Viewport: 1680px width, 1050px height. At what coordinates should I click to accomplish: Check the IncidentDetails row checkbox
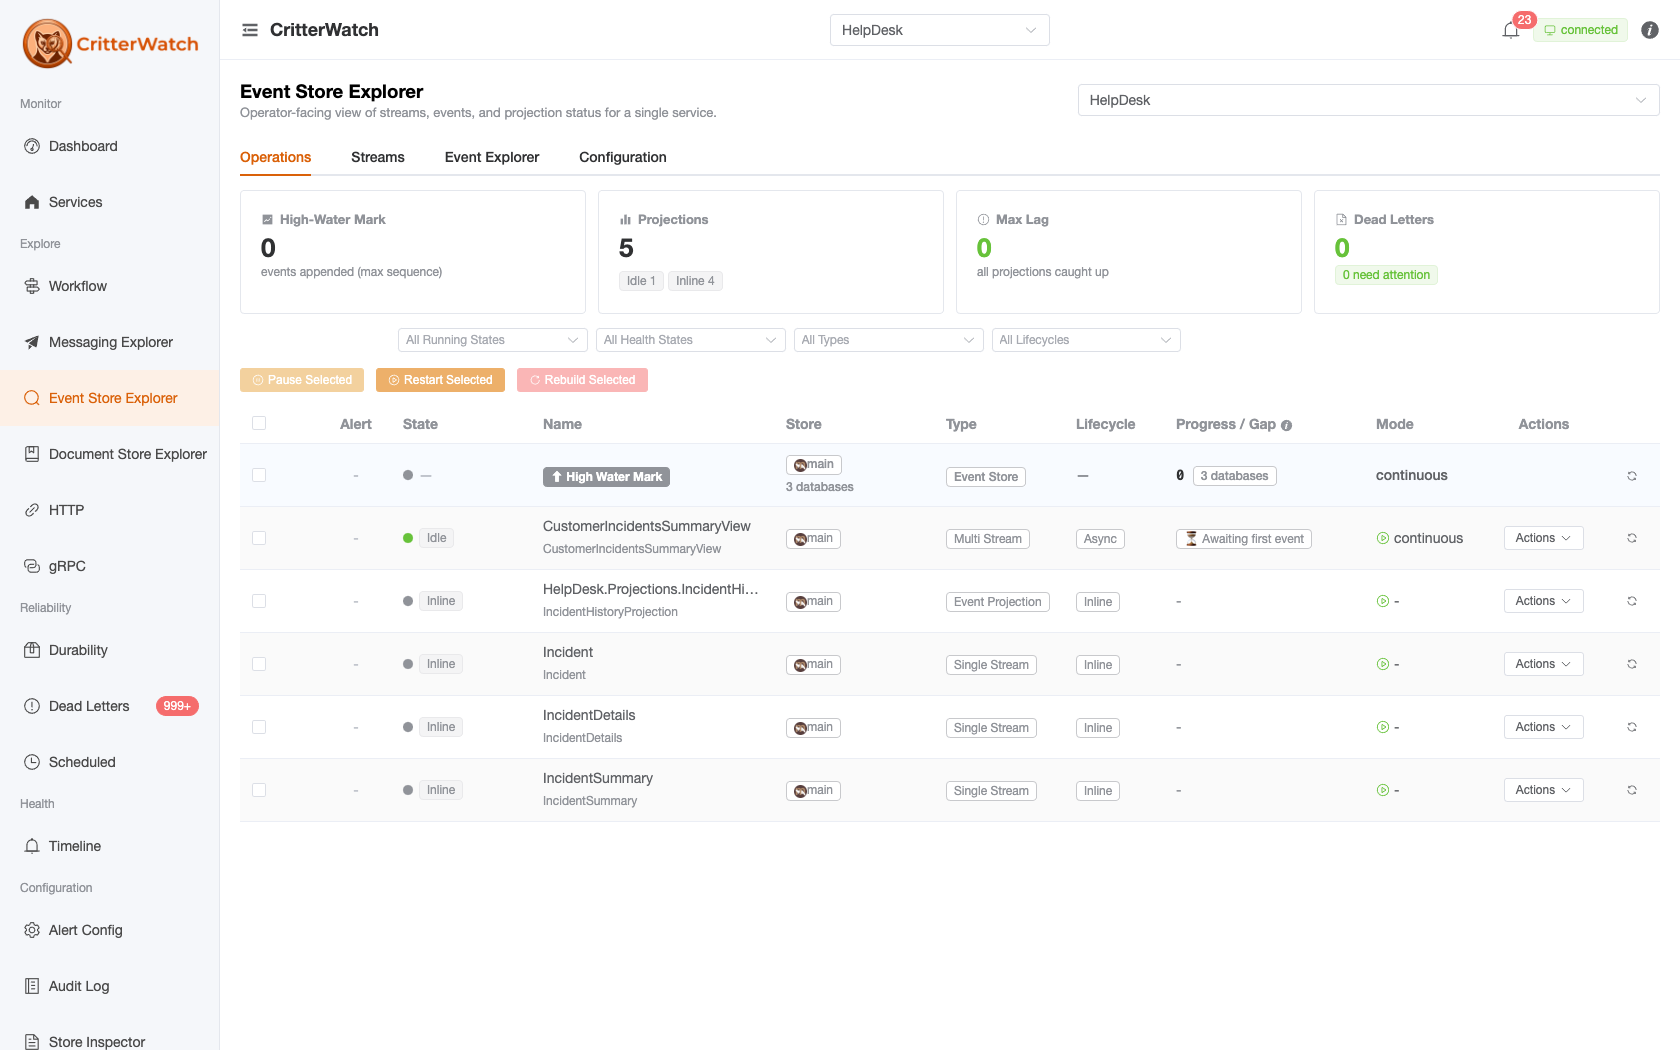(x=259, y=727)
